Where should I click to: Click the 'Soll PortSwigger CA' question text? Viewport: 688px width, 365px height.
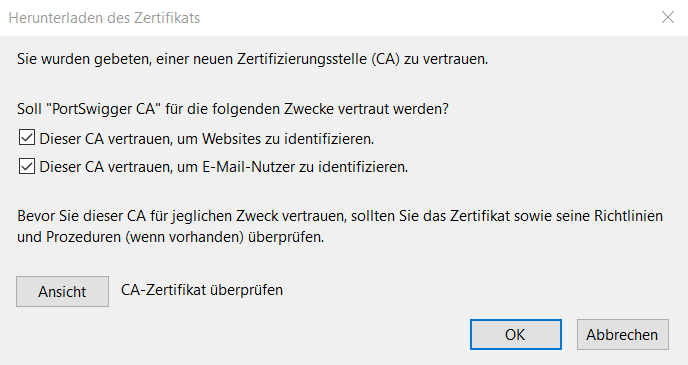[233, 109]
